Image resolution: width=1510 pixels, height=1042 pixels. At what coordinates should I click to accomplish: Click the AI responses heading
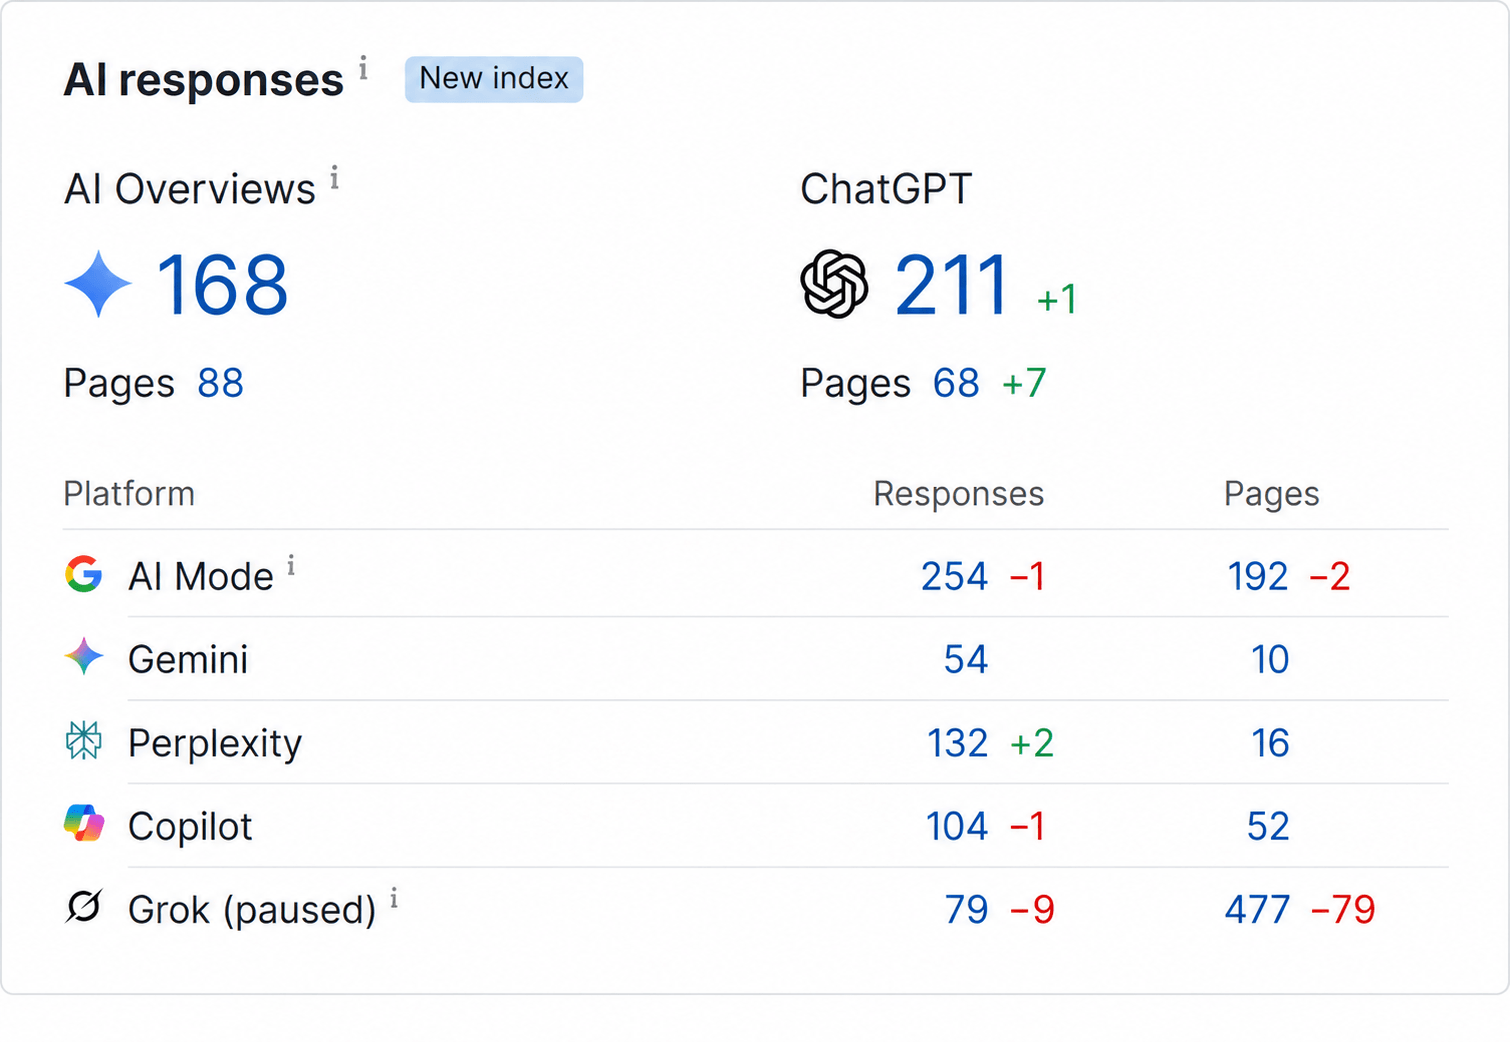[204, 80]
